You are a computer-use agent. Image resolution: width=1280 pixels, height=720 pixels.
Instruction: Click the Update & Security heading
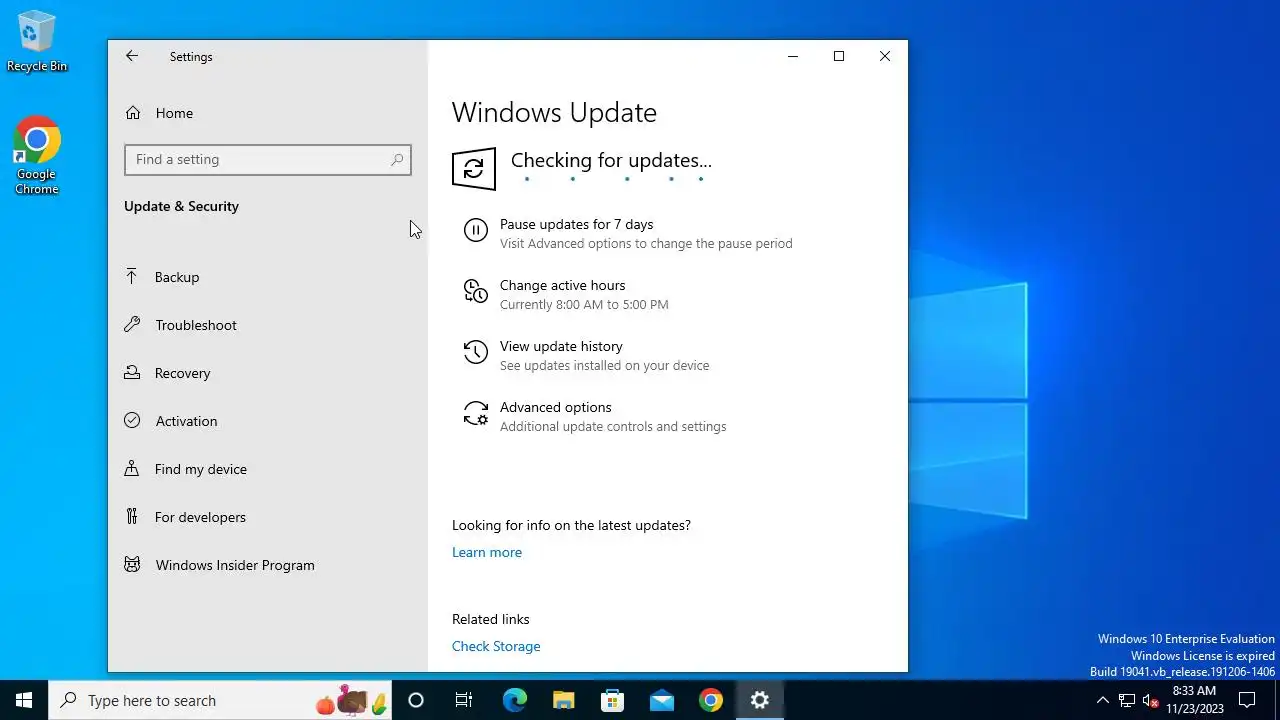pos(181,206)
